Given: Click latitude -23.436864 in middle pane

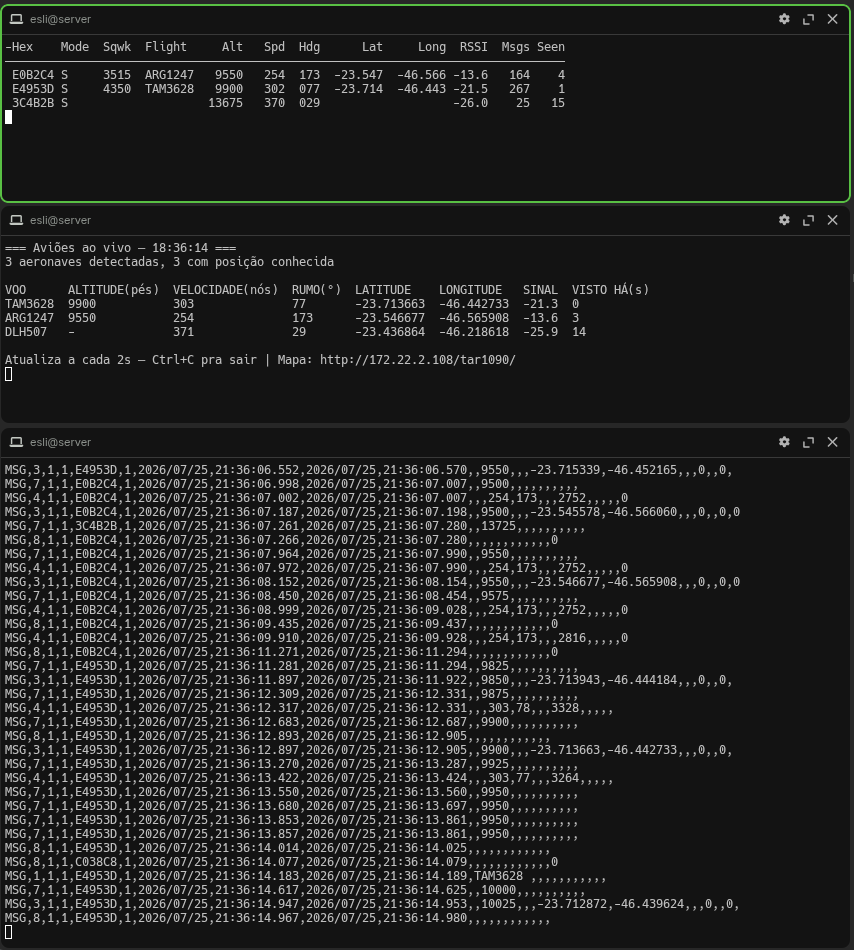Looking at the screenshot, I should pos(390,331).
